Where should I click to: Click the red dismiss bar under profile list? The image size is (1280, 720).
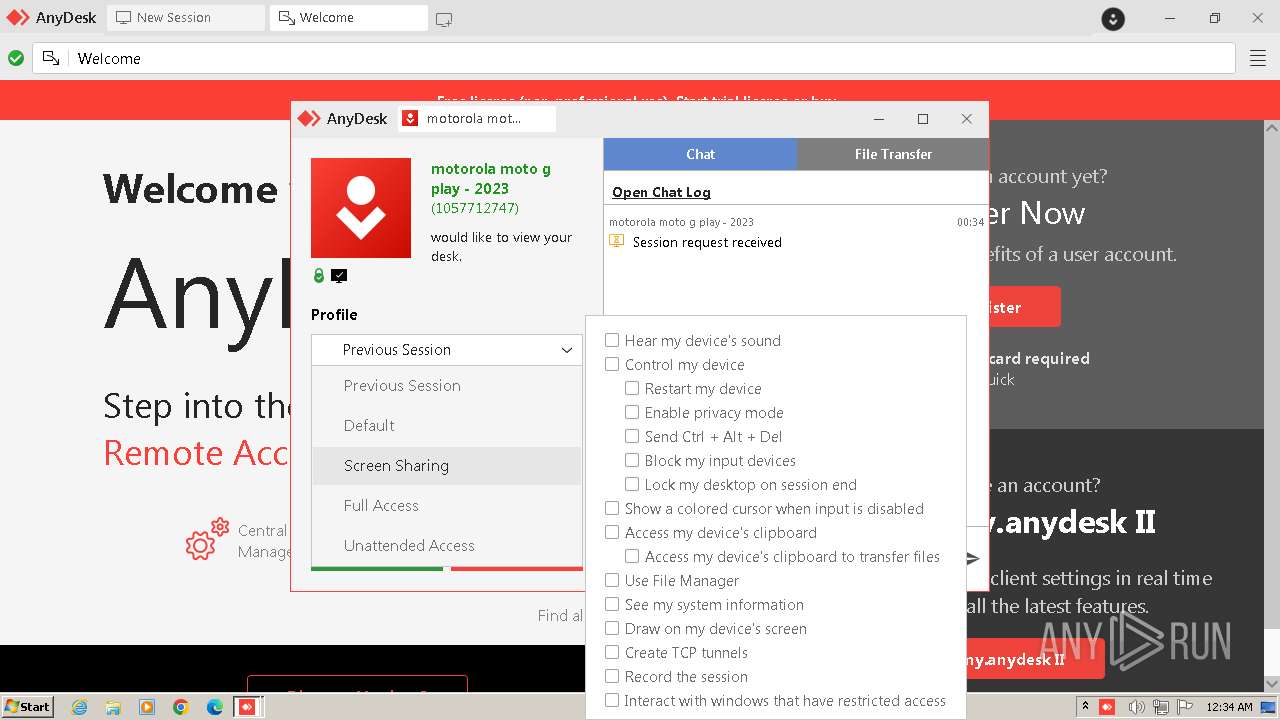tap(517, 569)
